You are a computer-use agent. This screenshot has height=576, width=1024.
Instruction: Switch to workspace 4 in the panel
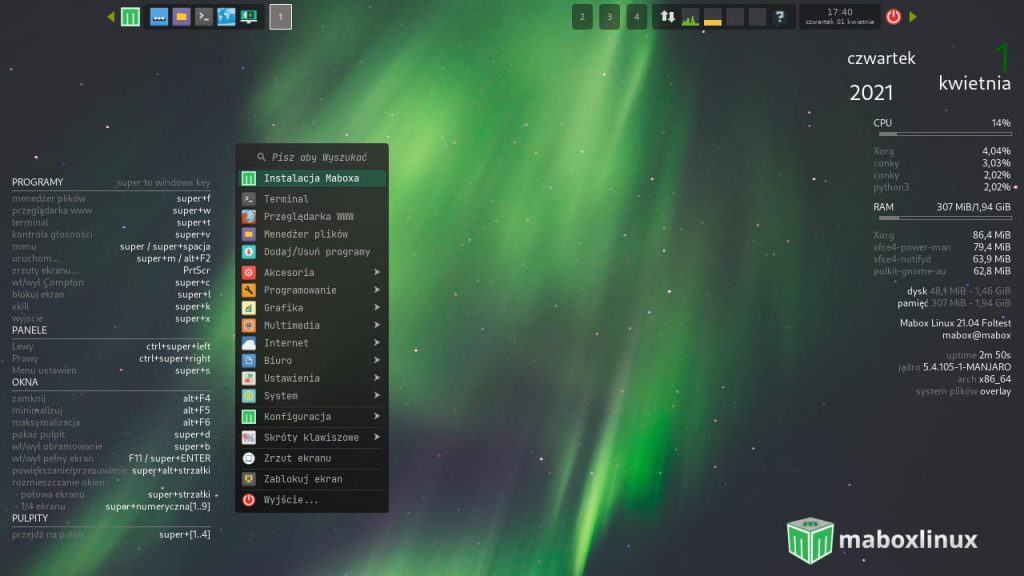coord(636,17)
